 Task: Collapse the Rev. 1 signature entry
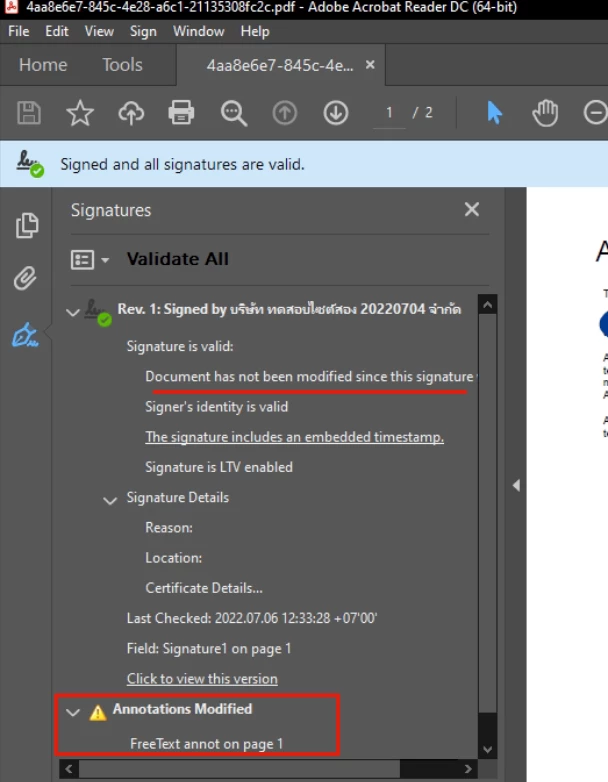click(73, 313)
